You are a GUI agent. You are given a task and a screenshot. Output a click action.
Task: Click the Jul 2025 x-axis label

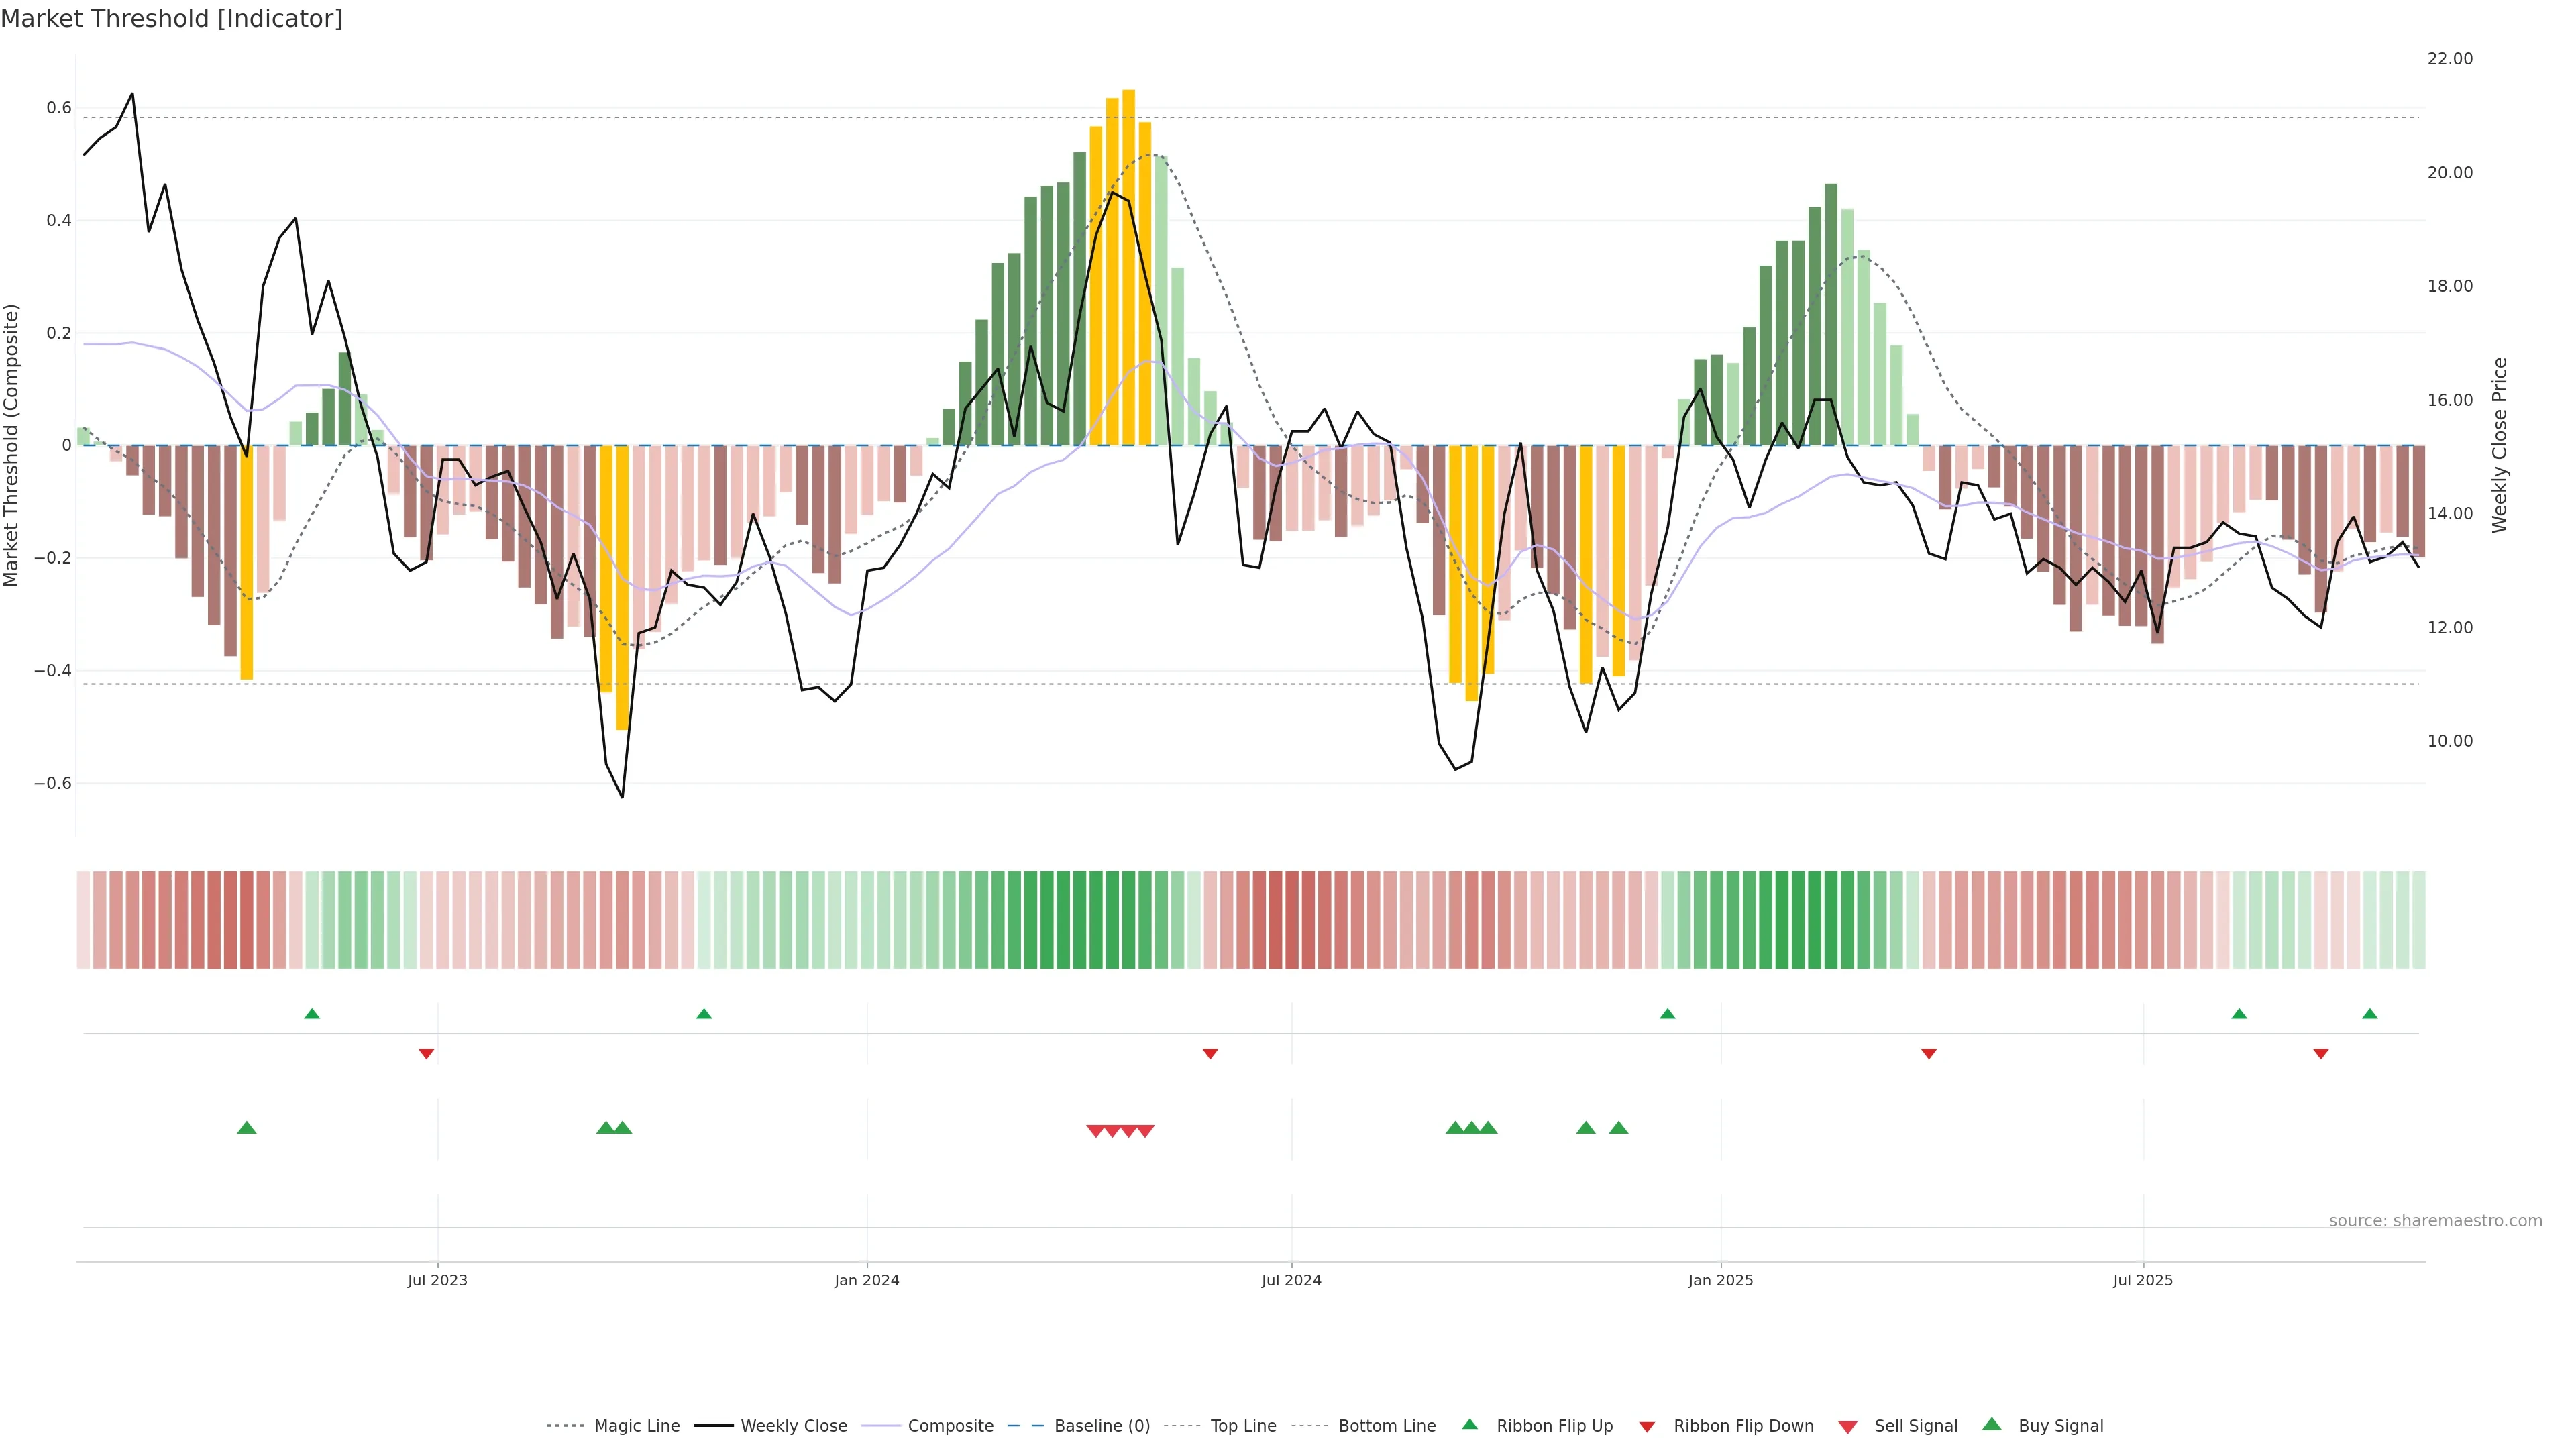coord(2143,1280)
